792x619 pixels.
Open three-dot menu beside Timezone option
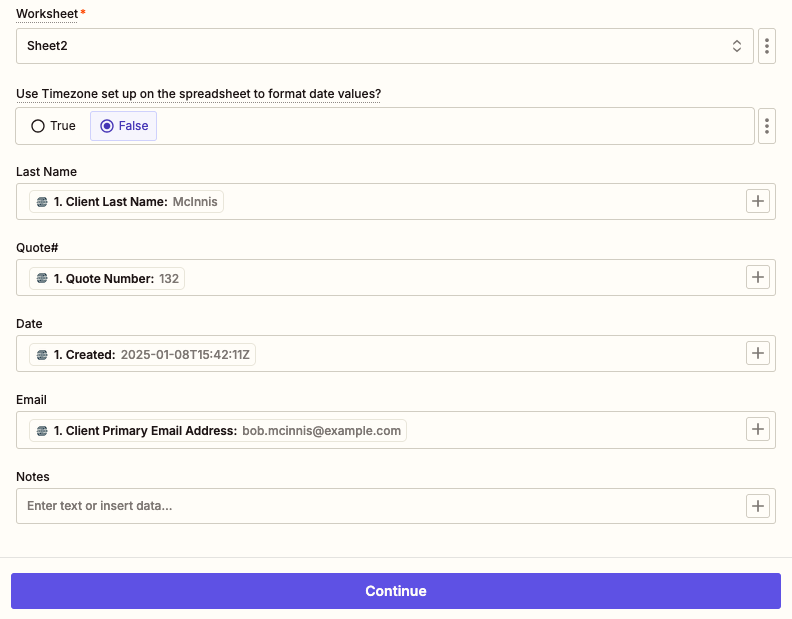pyautogui.click(x=767, y=126)
